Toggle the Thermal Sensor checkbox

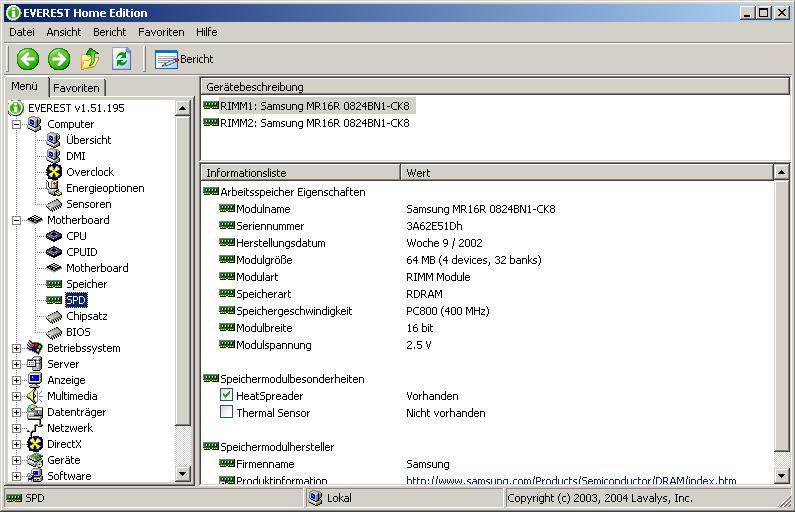tap(226, 412)
